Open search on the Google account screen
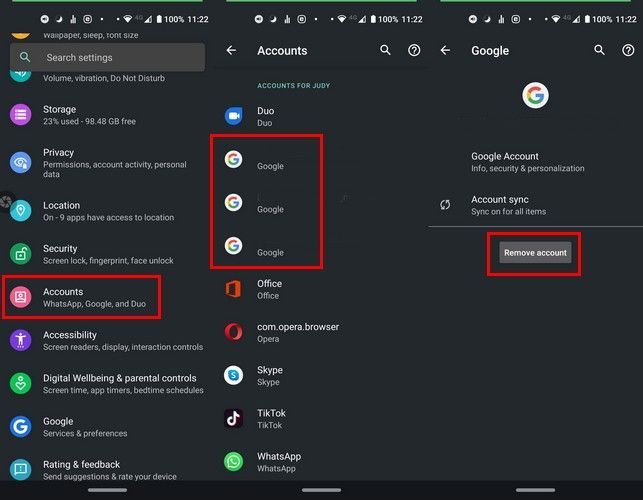643x500 pixels. 599,50
